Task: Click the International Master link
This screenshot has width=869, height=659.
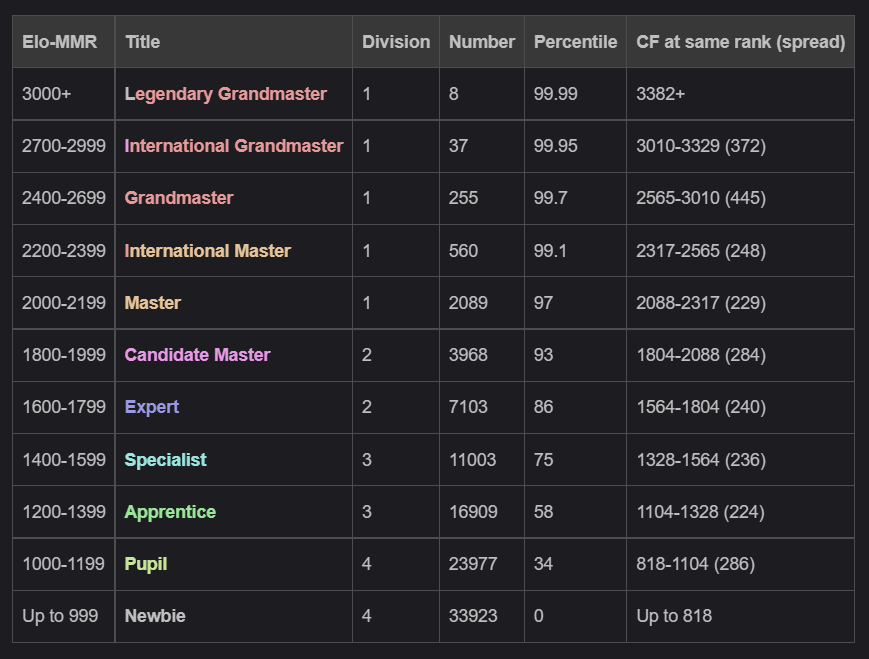Action: [207, 251]
